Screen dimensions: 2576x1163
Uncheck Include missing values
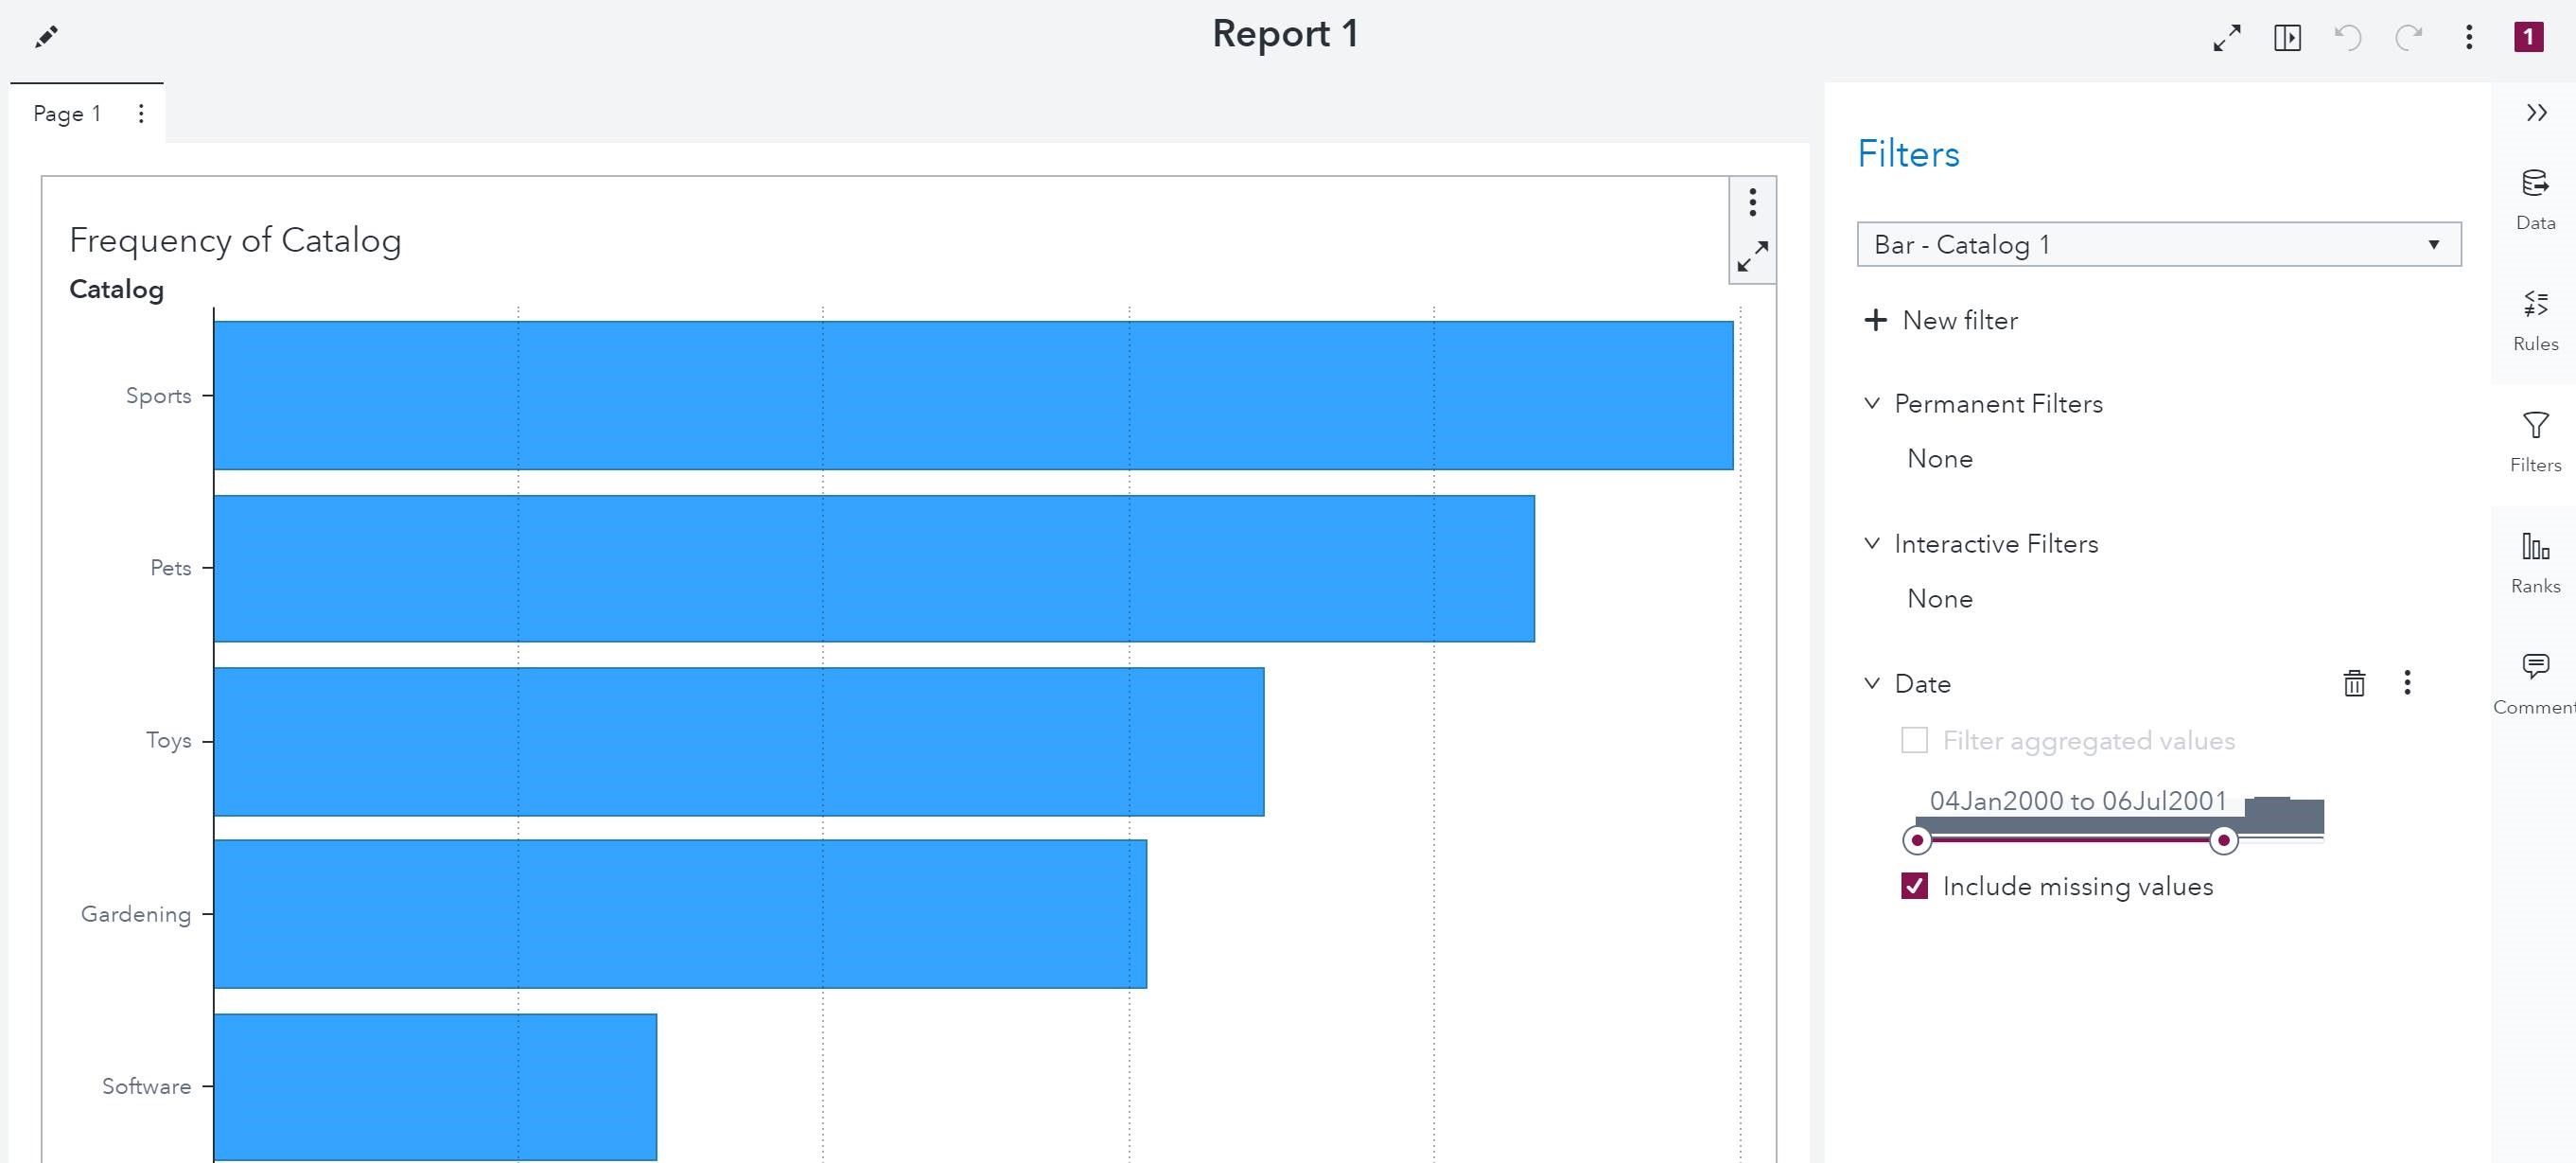pos(1913,886)
